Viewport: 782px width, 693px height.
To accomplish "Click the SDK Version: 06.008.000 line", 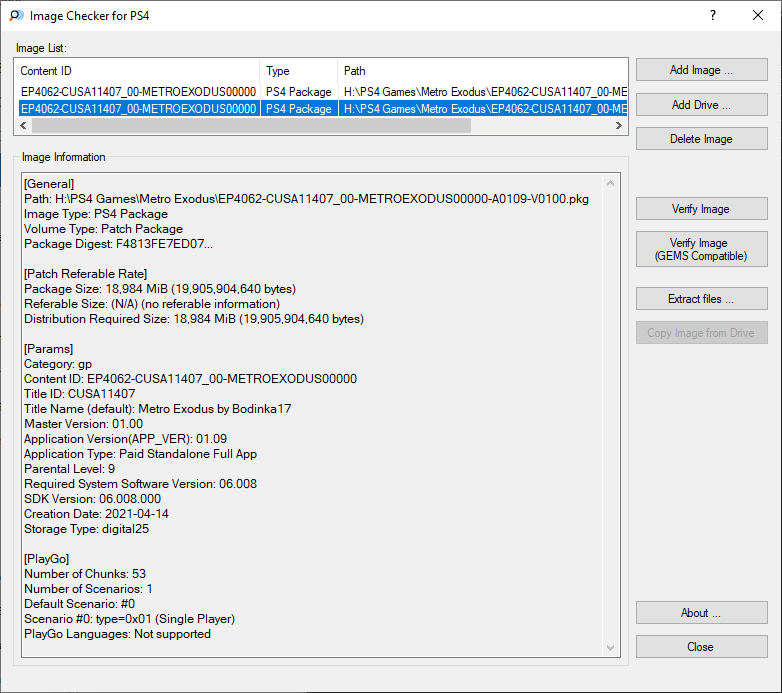I will point(92,499).
